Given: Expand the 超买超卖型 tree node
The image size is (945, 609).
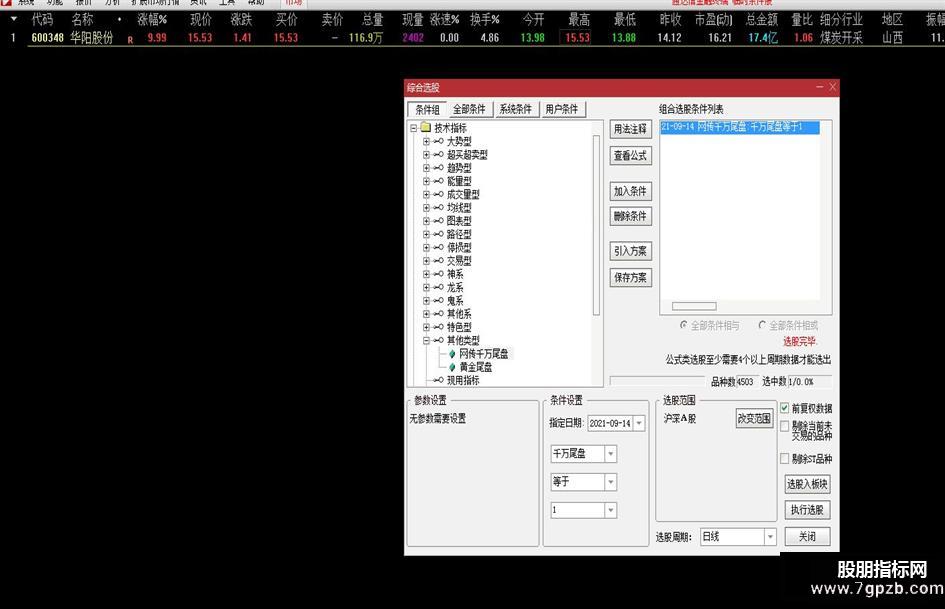Looking at the screenshot, I should click(426, 154).
